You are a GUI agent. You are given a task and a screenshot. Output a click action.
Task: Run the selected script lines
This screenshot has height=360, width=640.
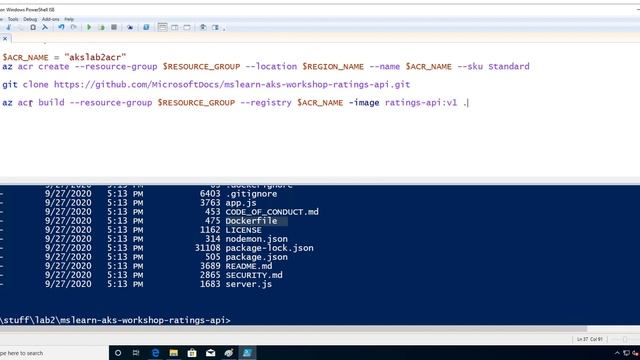click(x=101, y=27)
